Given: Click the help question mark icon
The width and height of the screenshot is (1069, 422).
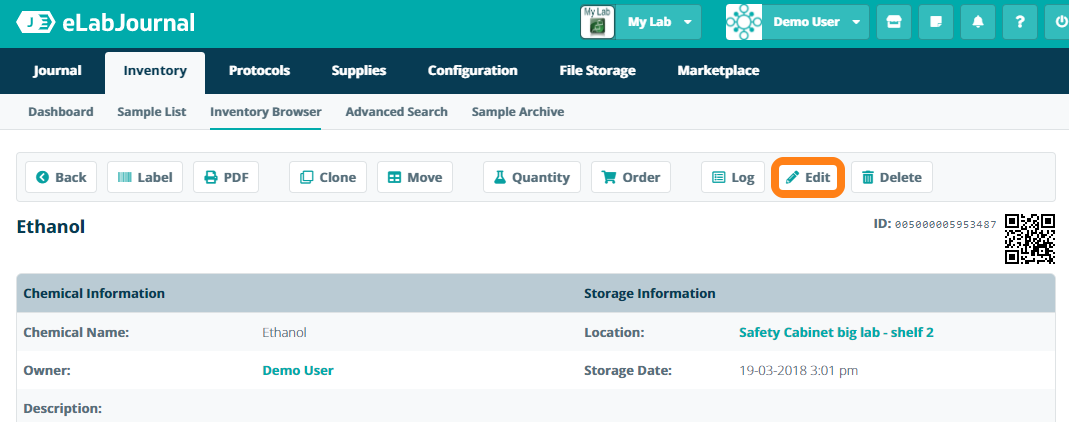Looking at the screenshot, I should click(1019, 22).
